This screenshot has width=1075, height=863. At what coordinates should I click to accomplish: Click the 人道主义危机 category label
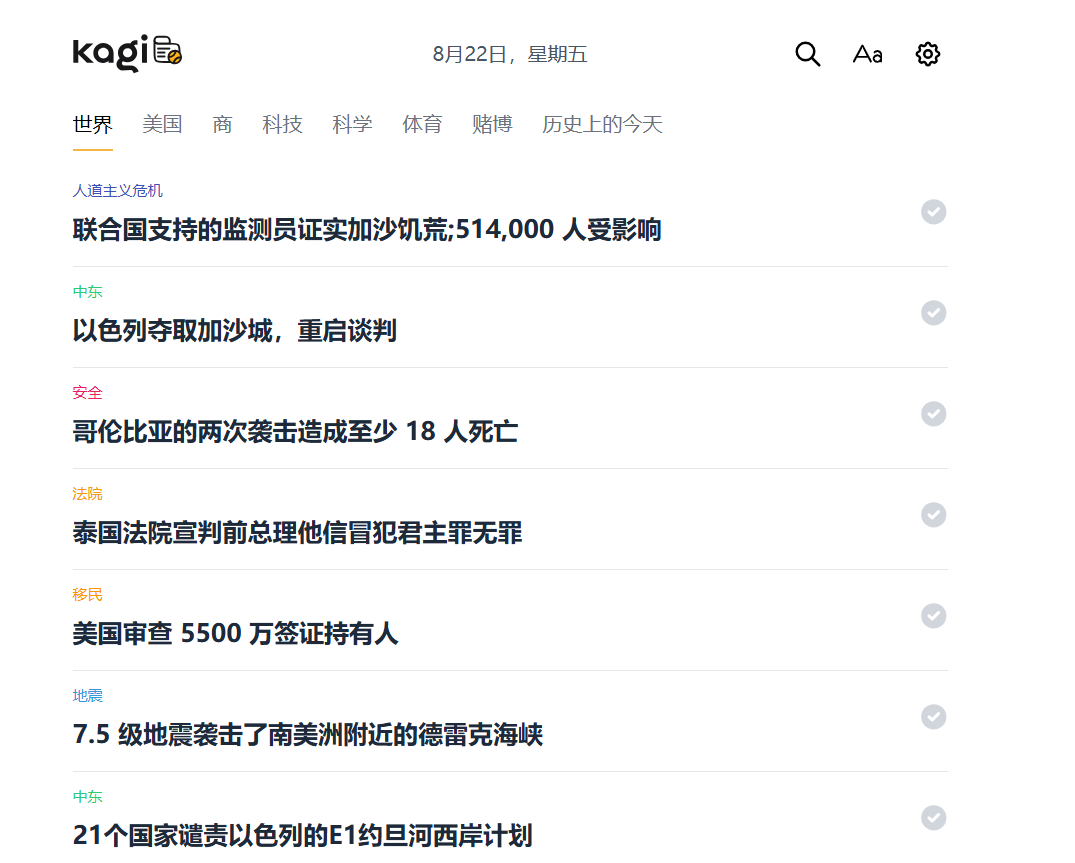[x=118, y=190]
